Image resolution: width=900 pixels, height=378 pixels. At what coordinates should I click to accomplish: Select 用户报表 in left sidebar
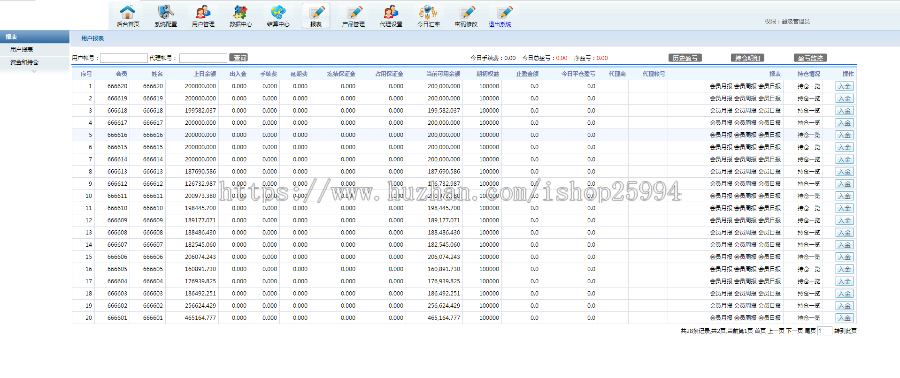21,49
